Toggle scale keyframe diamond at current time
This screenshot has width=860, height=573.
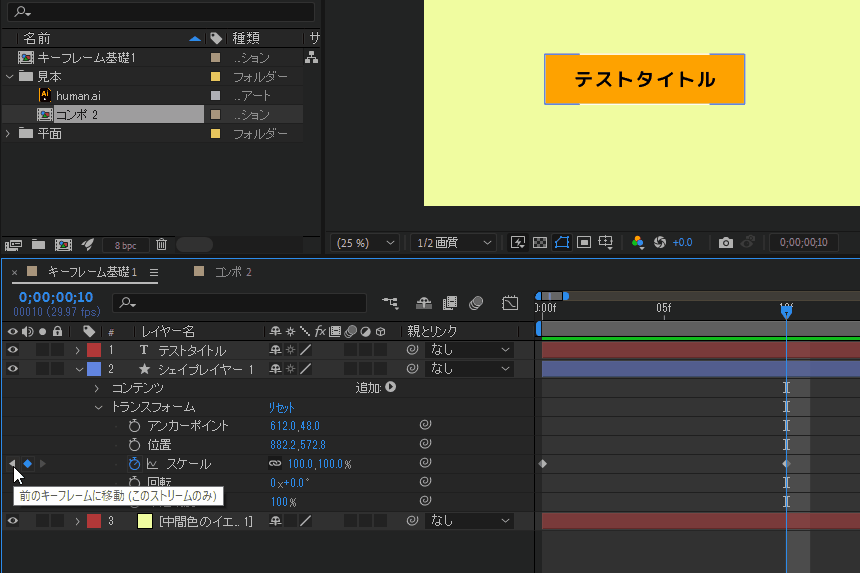click(x=27, y=464)
